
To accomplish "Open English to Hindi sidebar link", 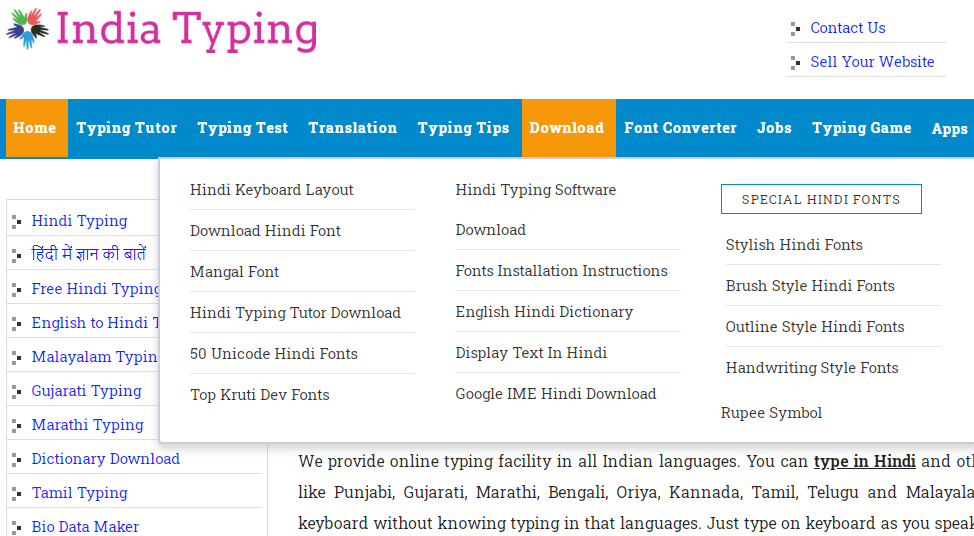I will coord(96,323).
